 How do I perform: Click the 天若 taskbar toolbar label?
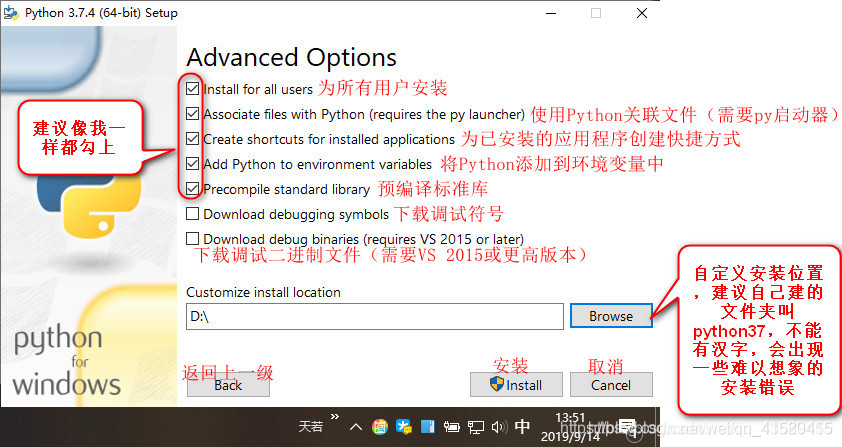coord(311,427)
